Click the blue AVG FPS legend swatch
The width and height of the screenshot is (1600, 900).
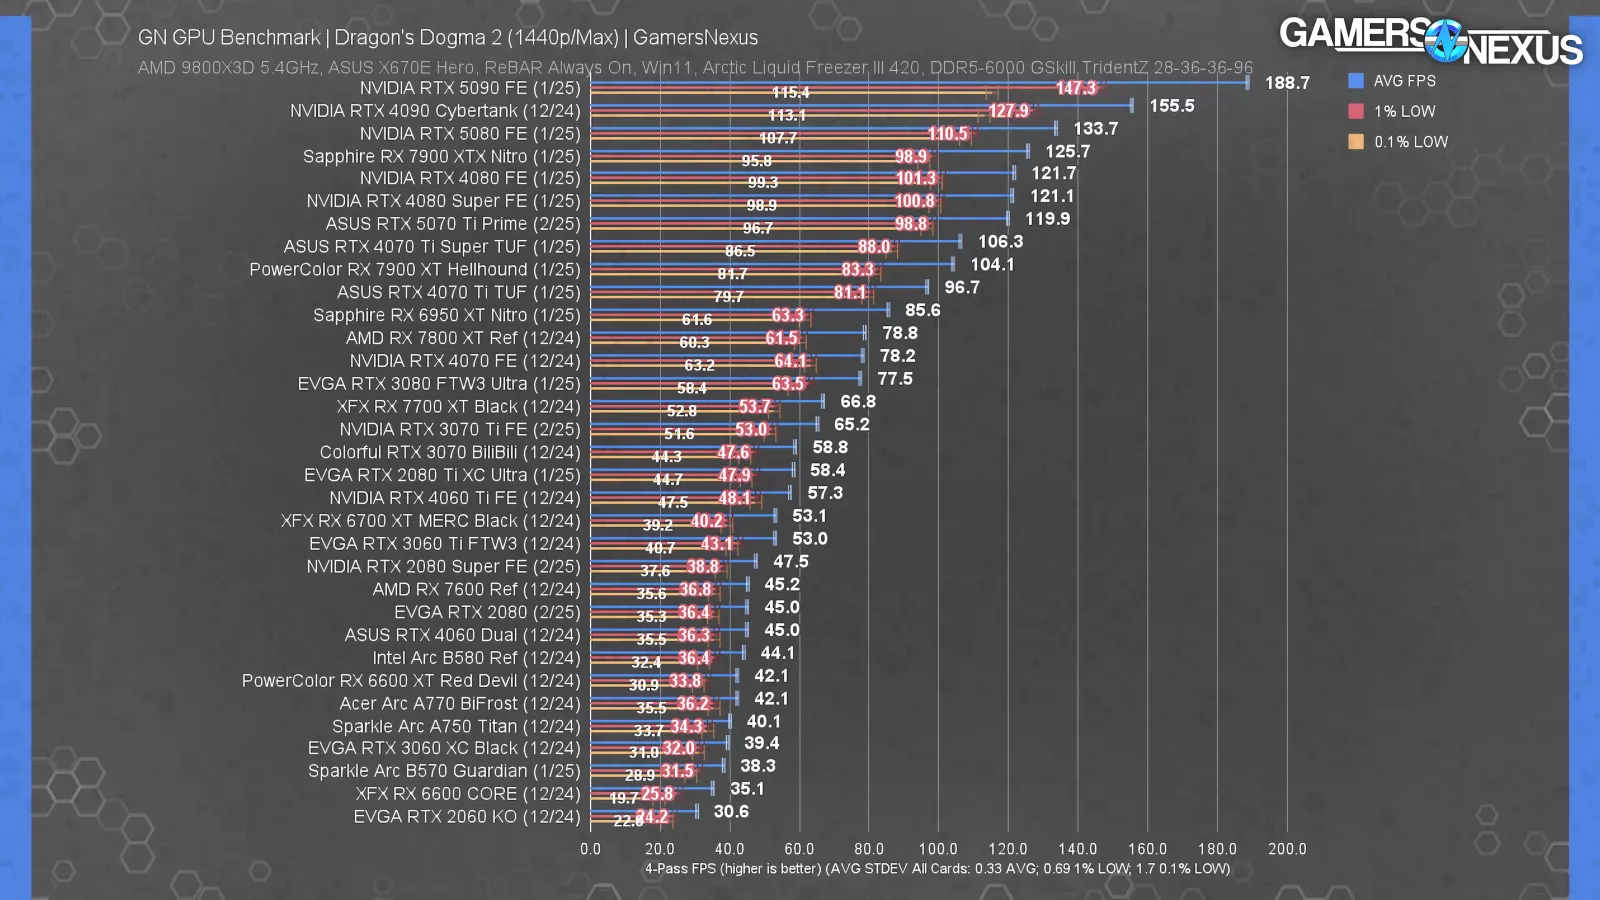1356,81
